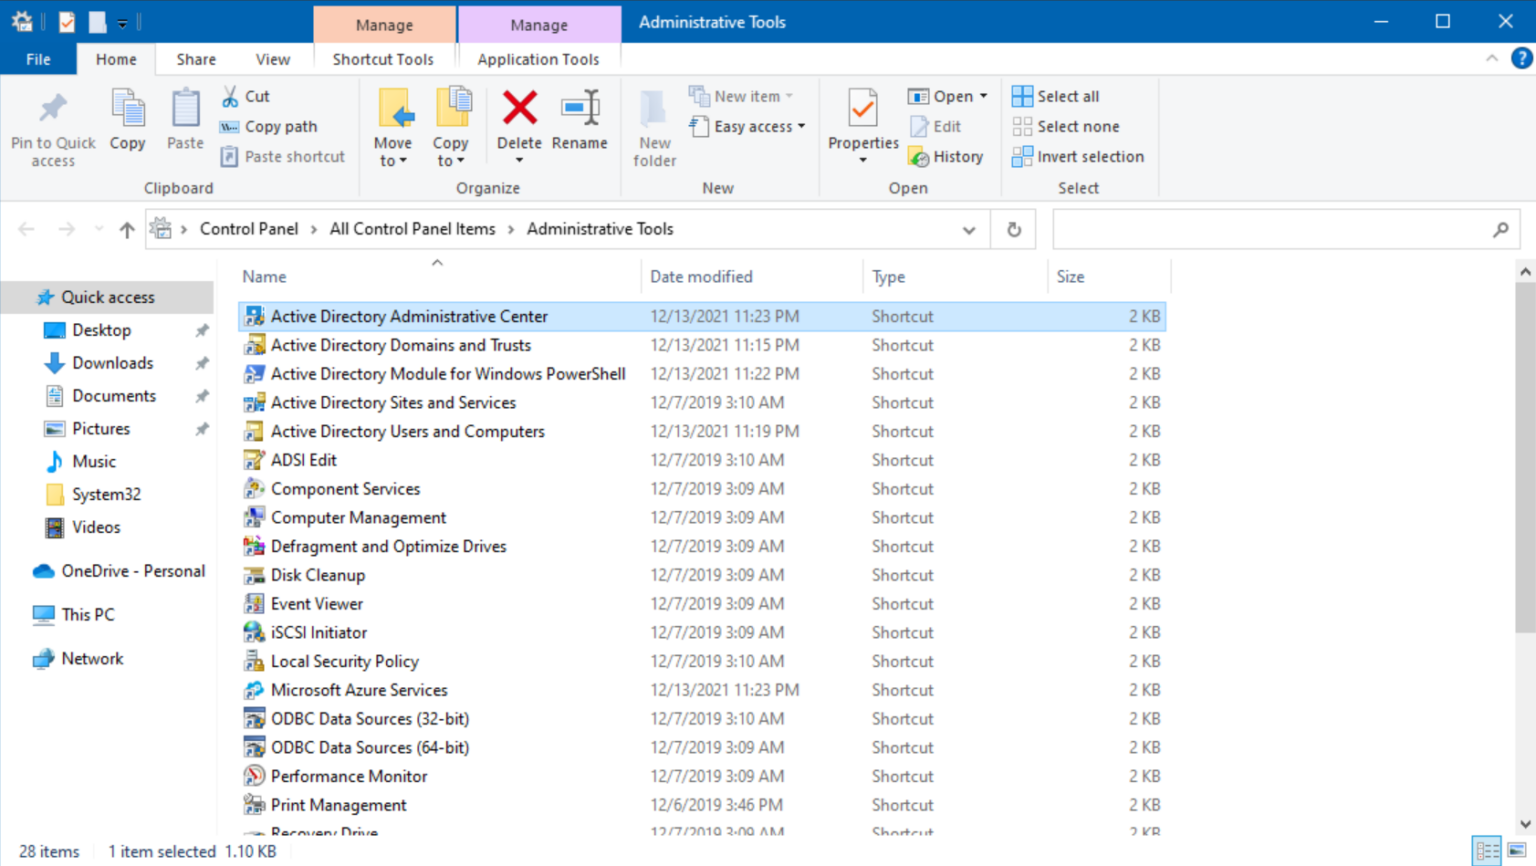Open Event Viewer from the file list
Viewport: 1536px width, 866px height.
(x=314, y=603)
